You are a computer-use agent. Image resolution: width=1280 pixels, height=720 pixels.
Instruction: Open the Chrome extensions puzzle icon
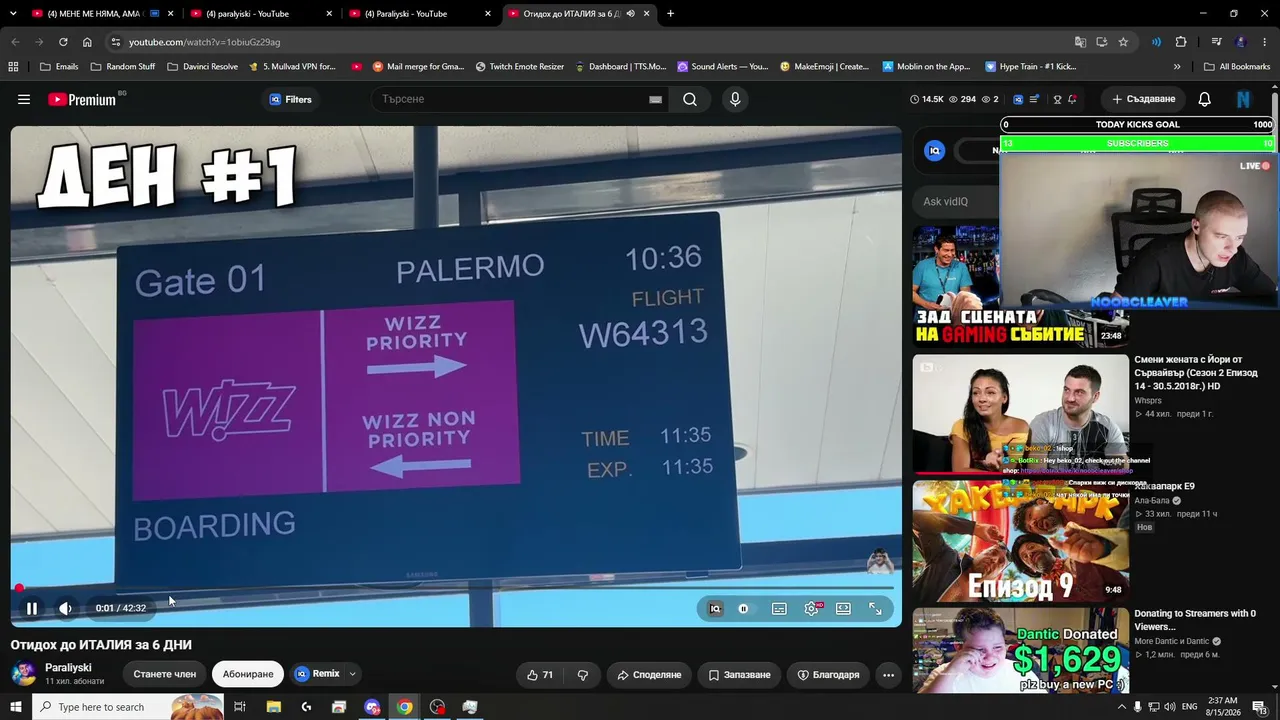click(1181, 42)
